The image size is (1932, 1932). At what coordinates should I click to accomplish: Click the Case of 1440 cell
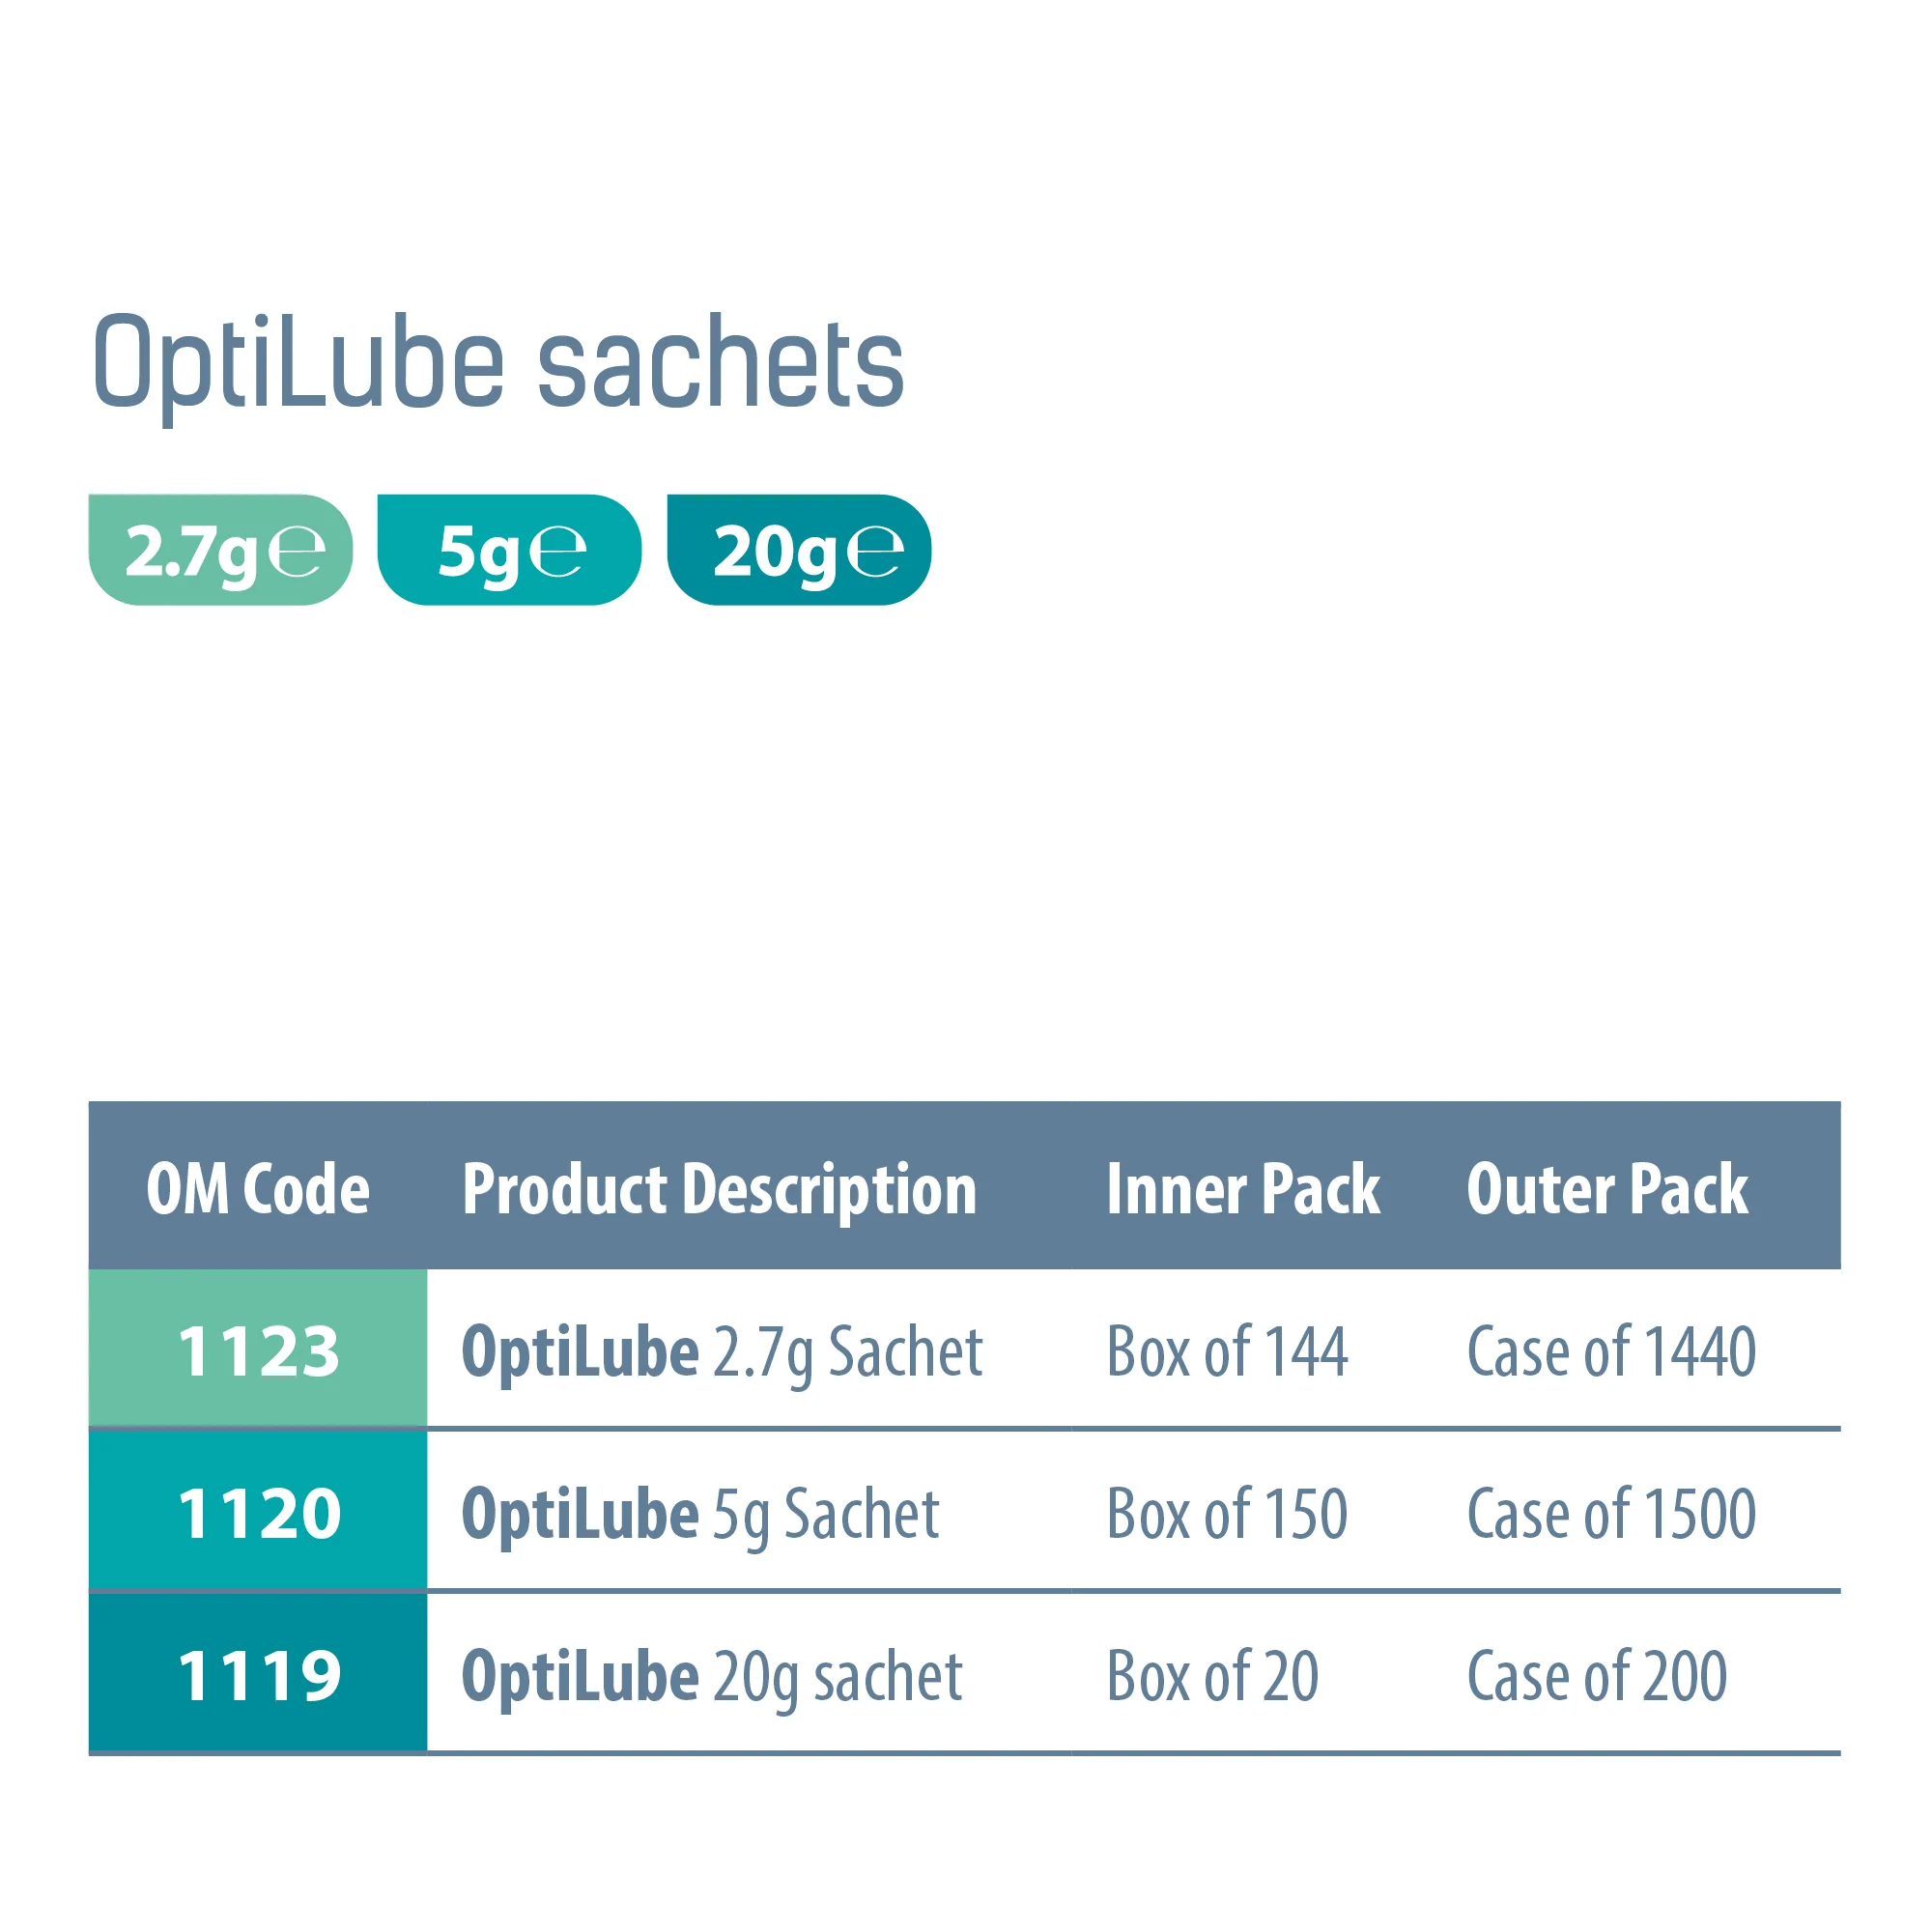(x=1611, y=1352)
